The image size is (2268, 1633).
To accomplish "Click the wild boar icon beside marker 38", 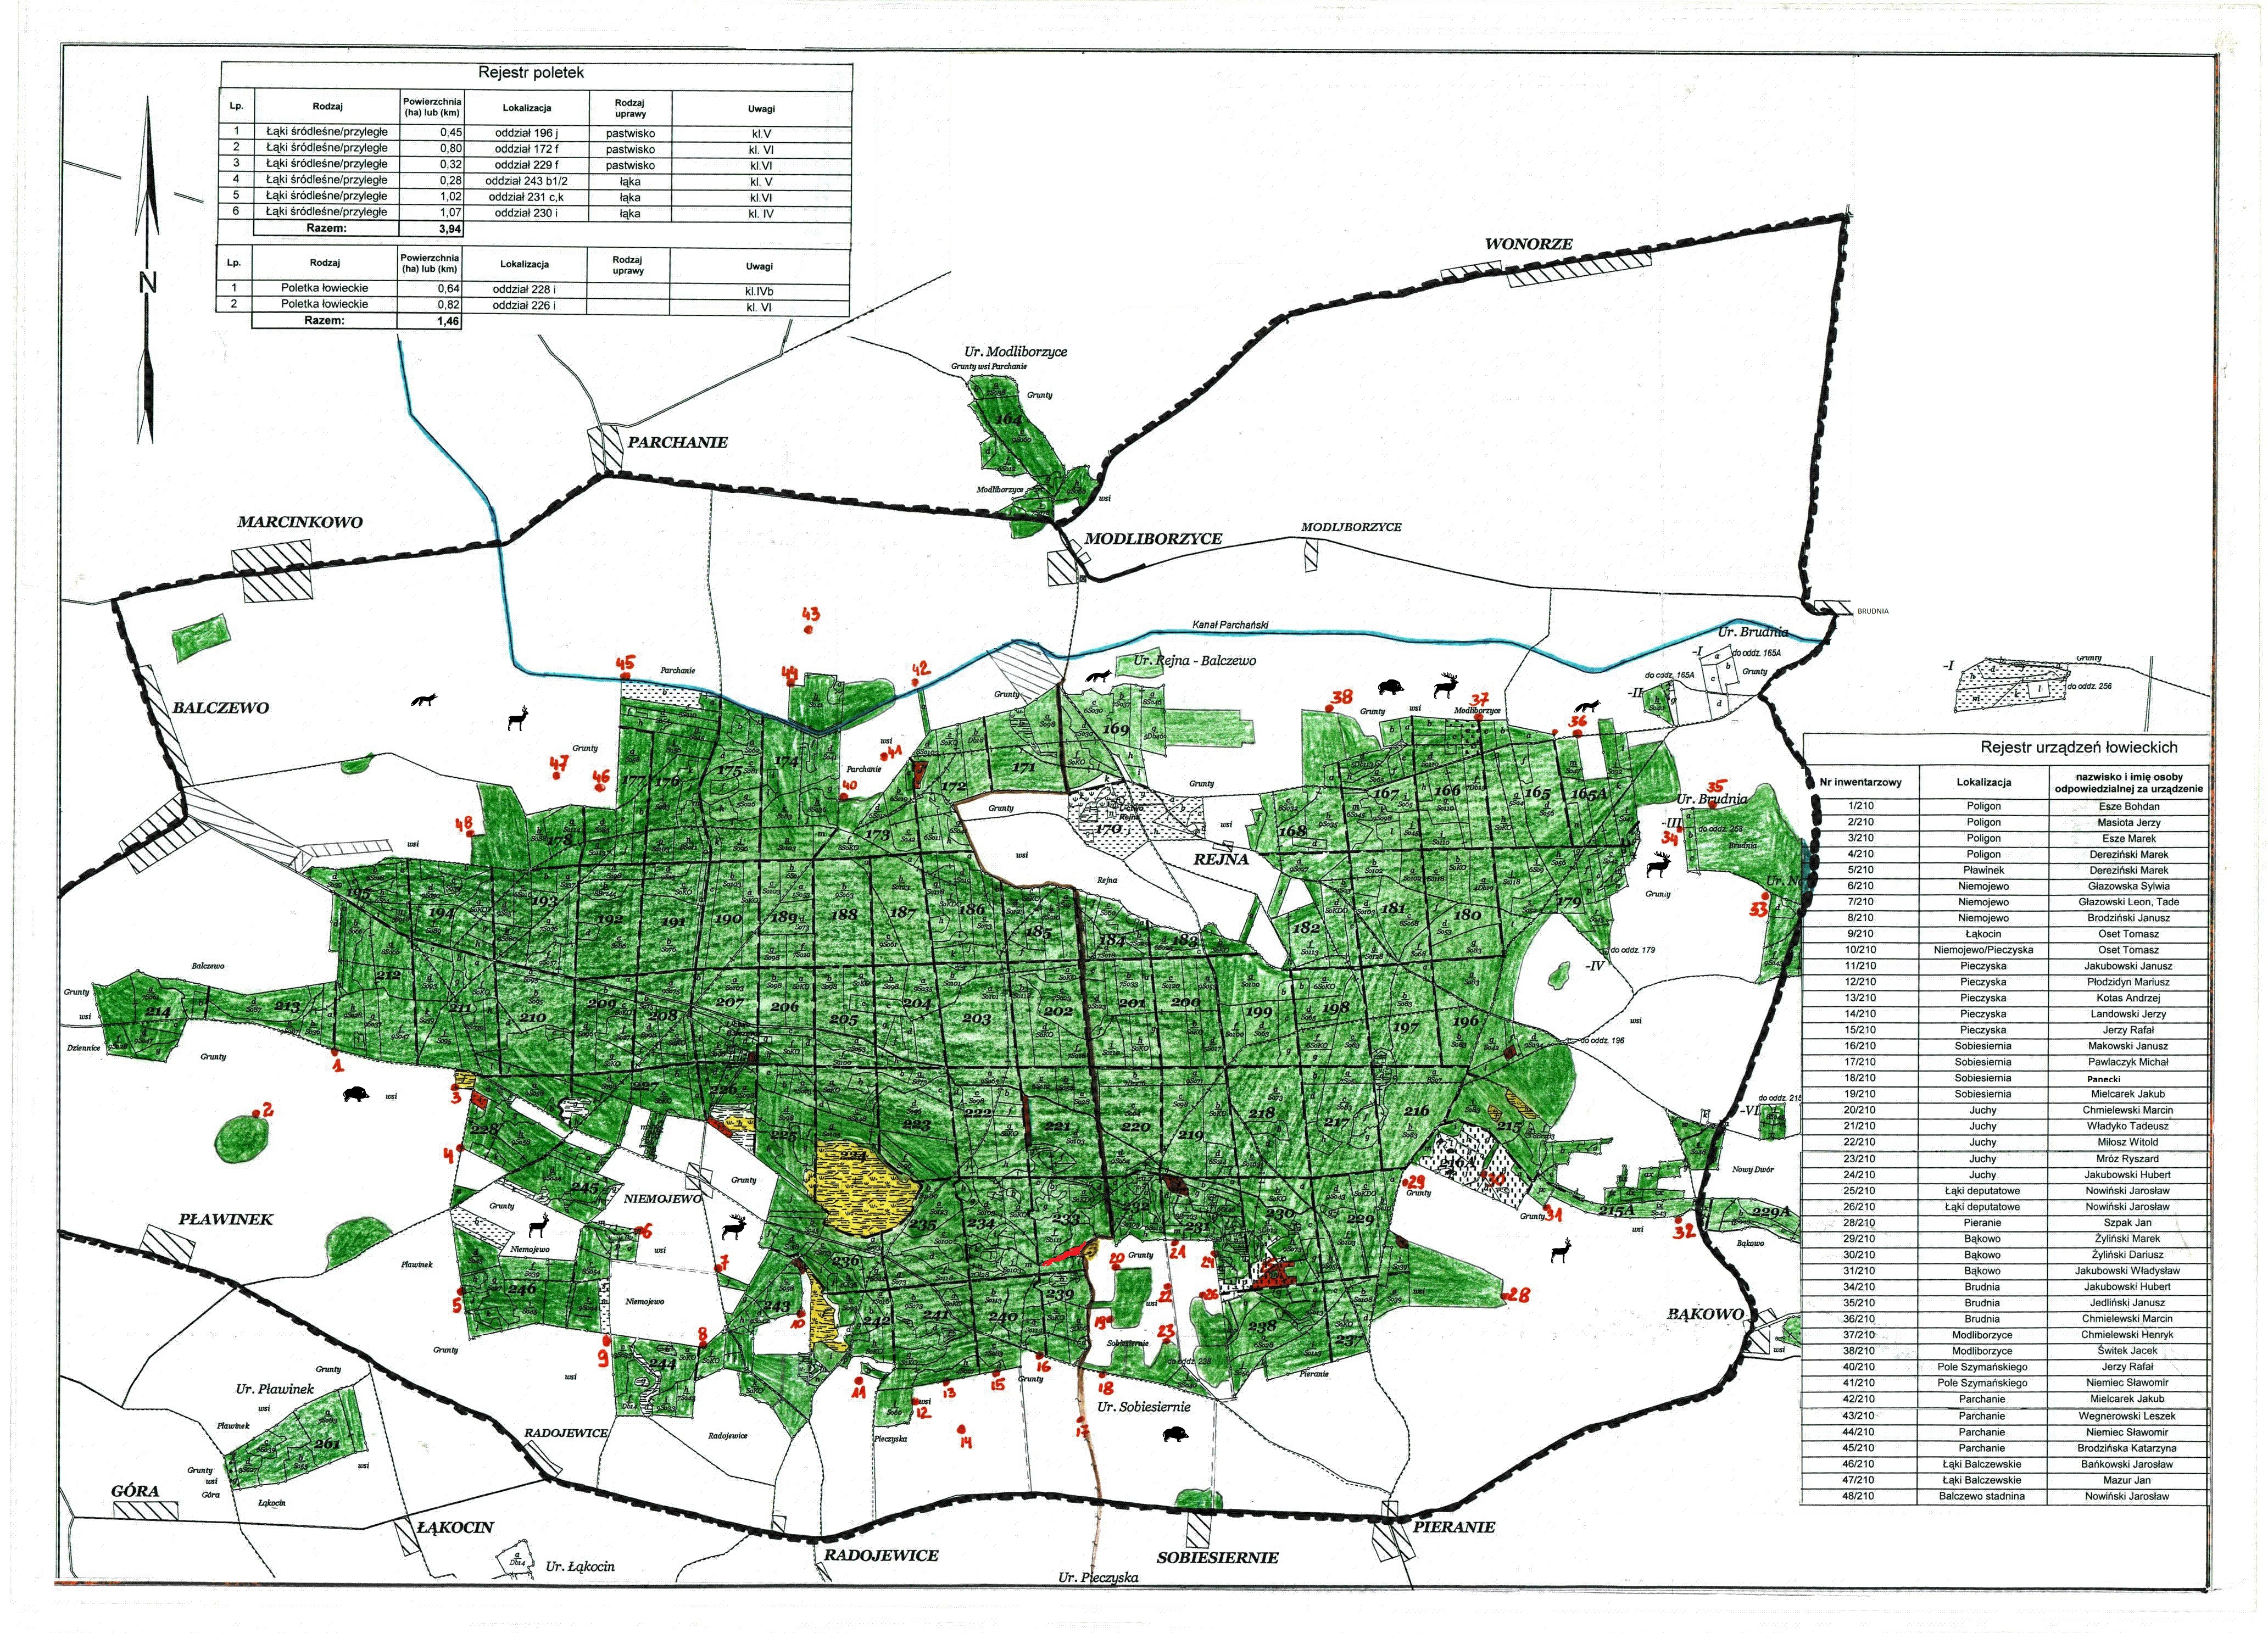I will [x=1391, y=687].
